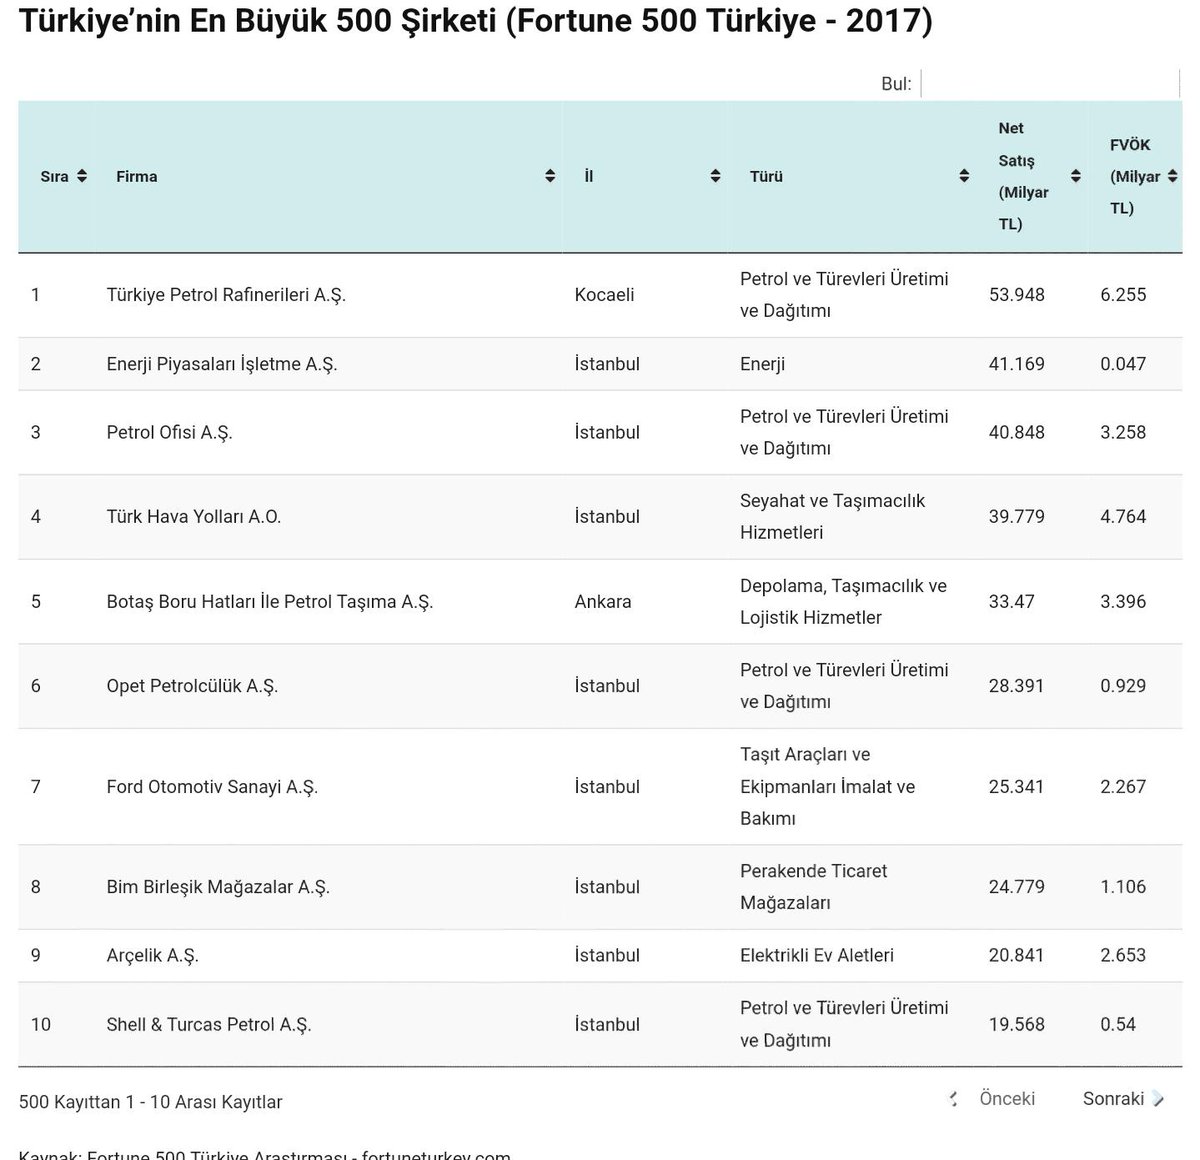Viewport: 1200px width, 1160px height.
Task: Click the Sonraki arrow icon
Action: click(x=1158, y=1099)
